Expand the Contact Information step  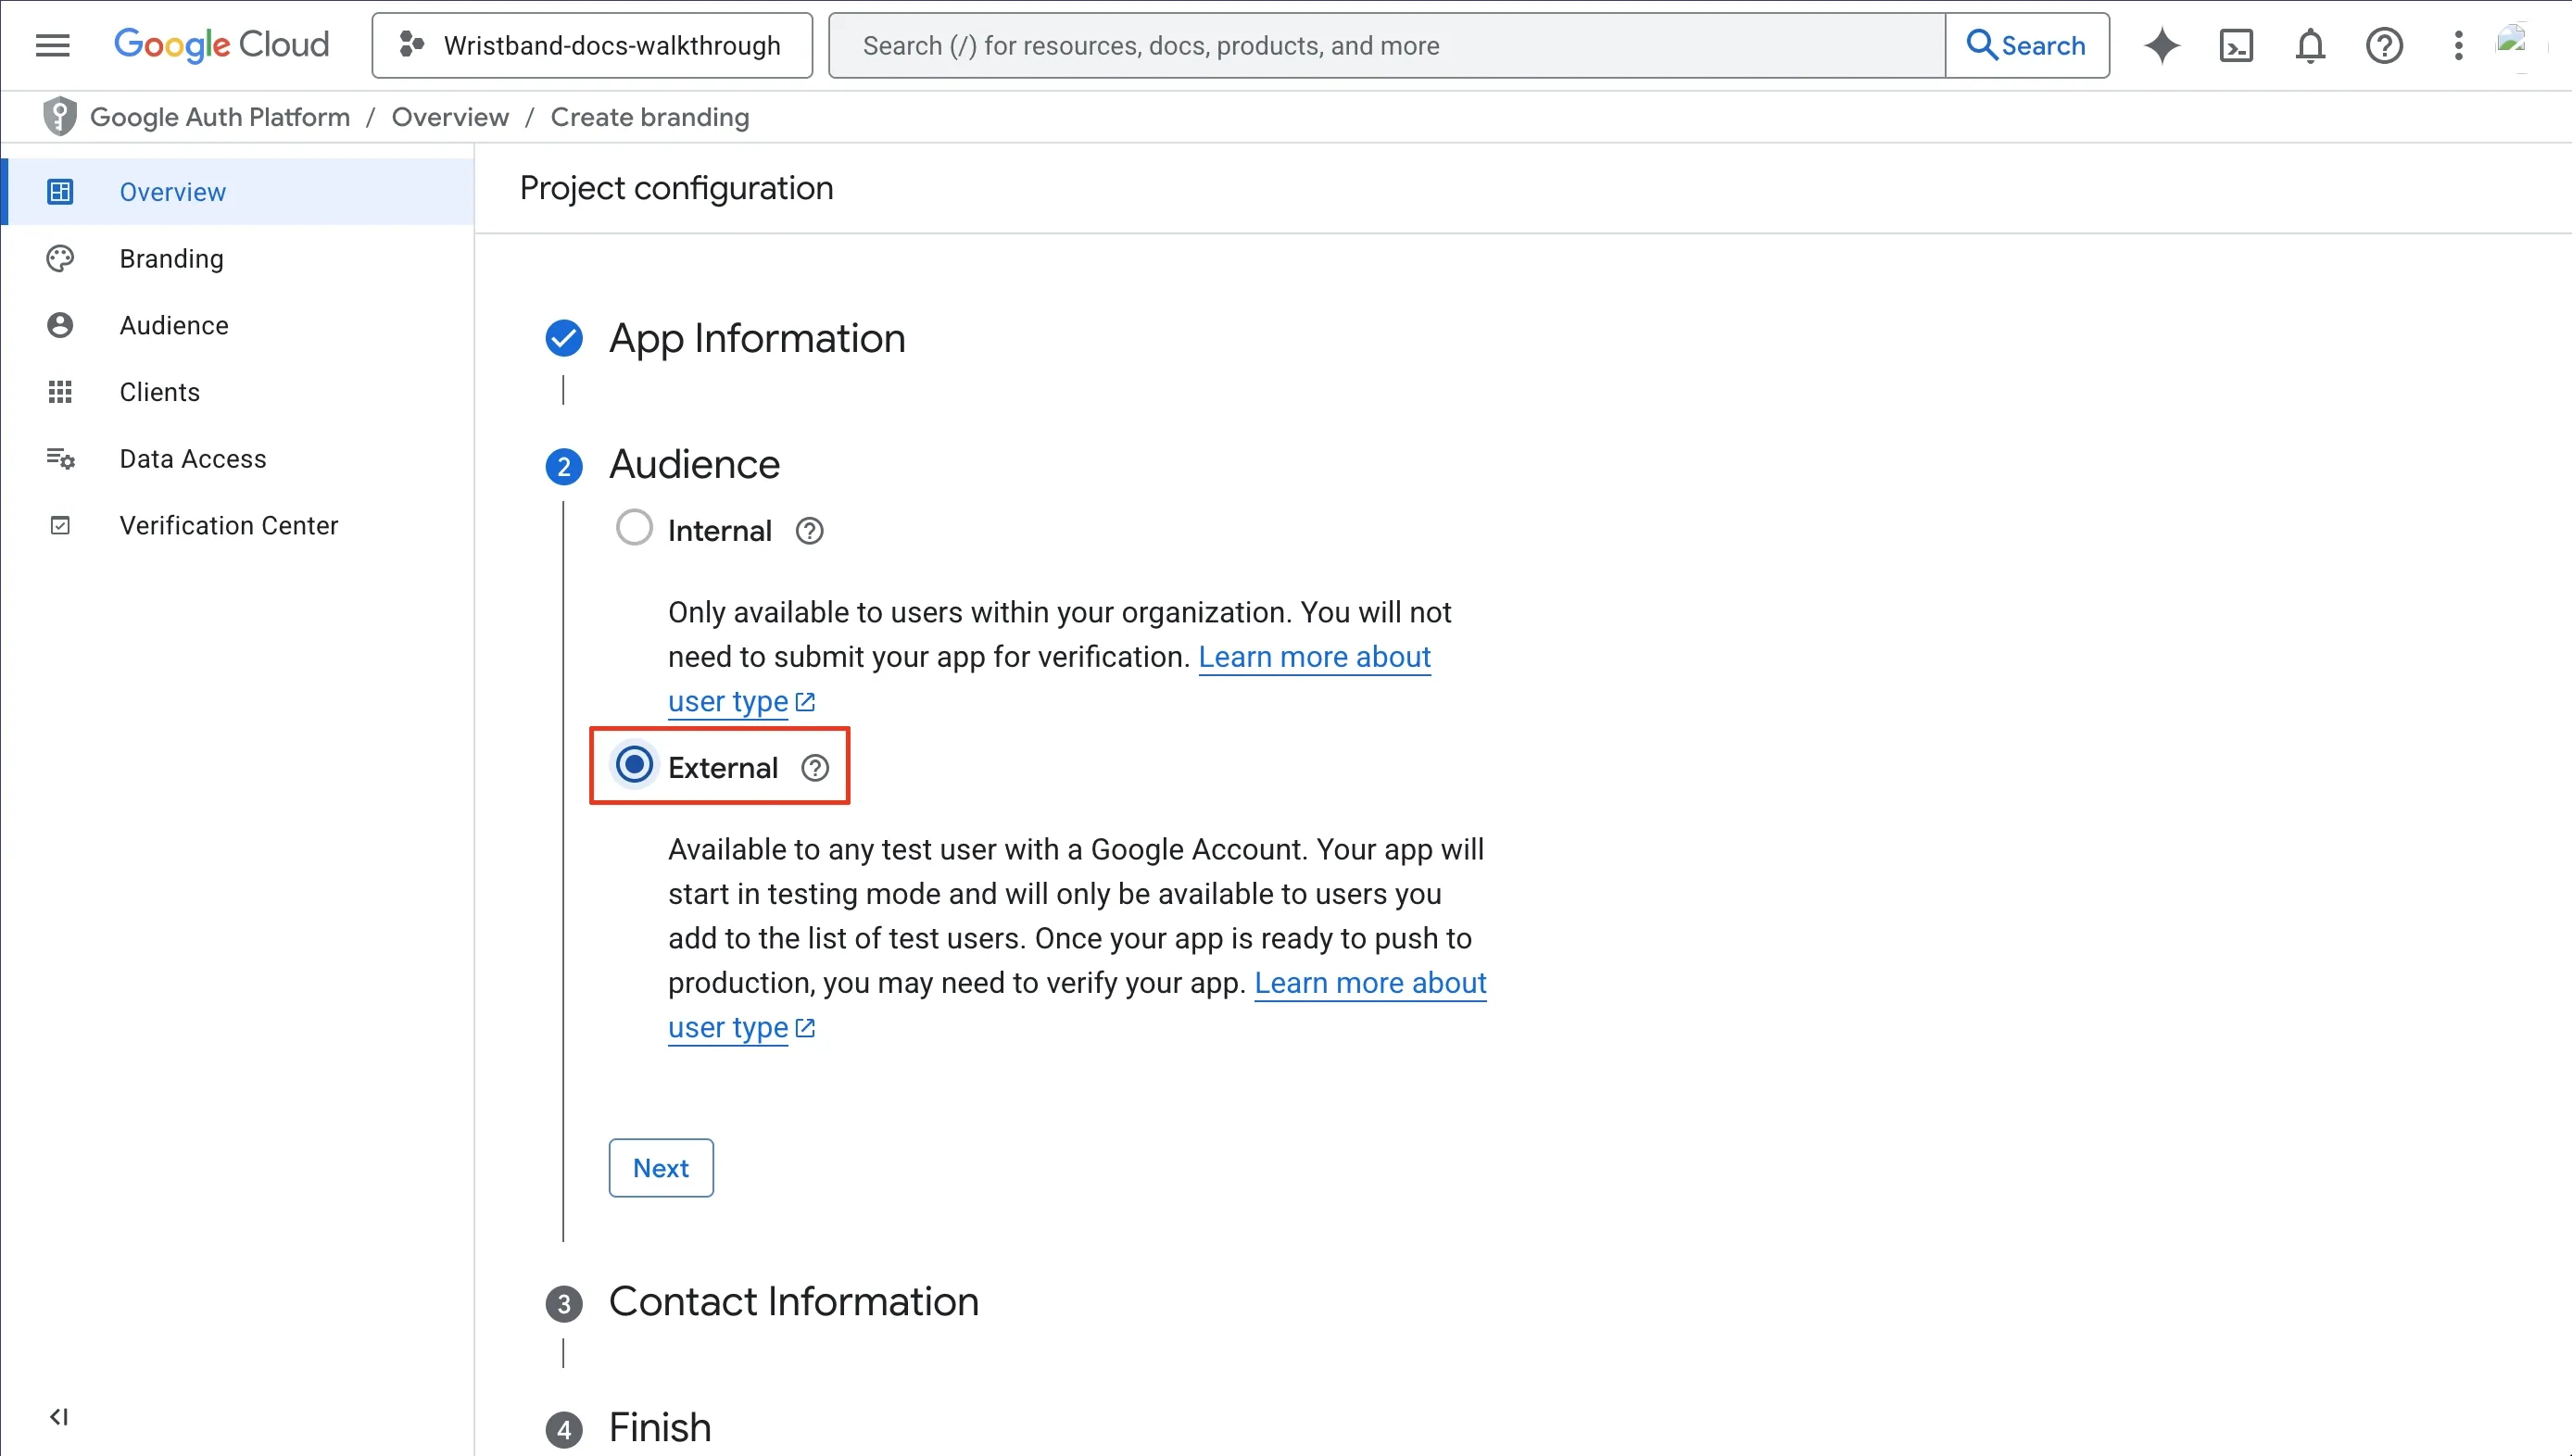(x=794, y=1301)
